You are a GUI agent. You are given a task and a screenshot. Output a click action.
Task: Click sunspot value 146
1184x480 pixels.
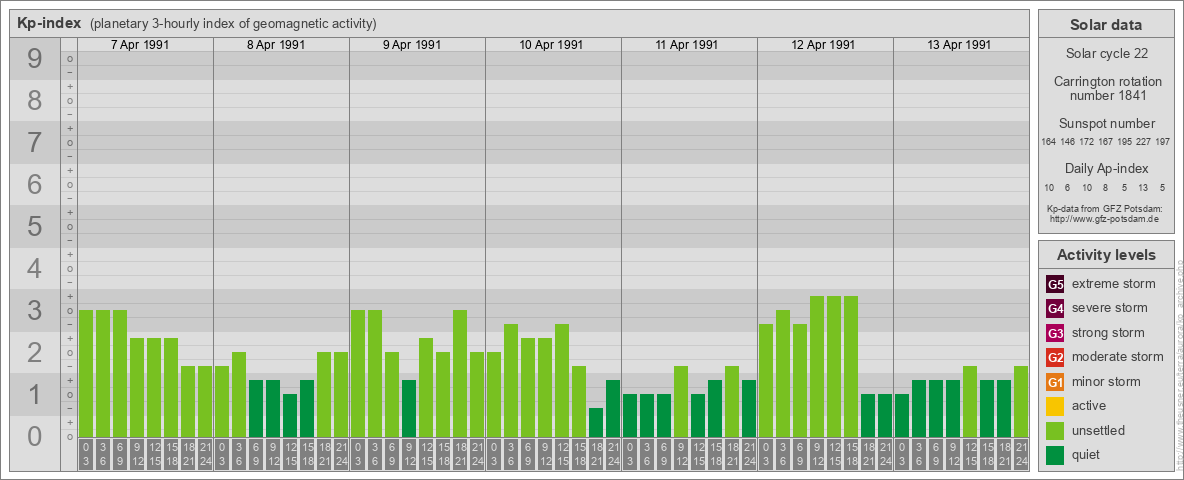pyautogui.click(x=1068, y=142)
